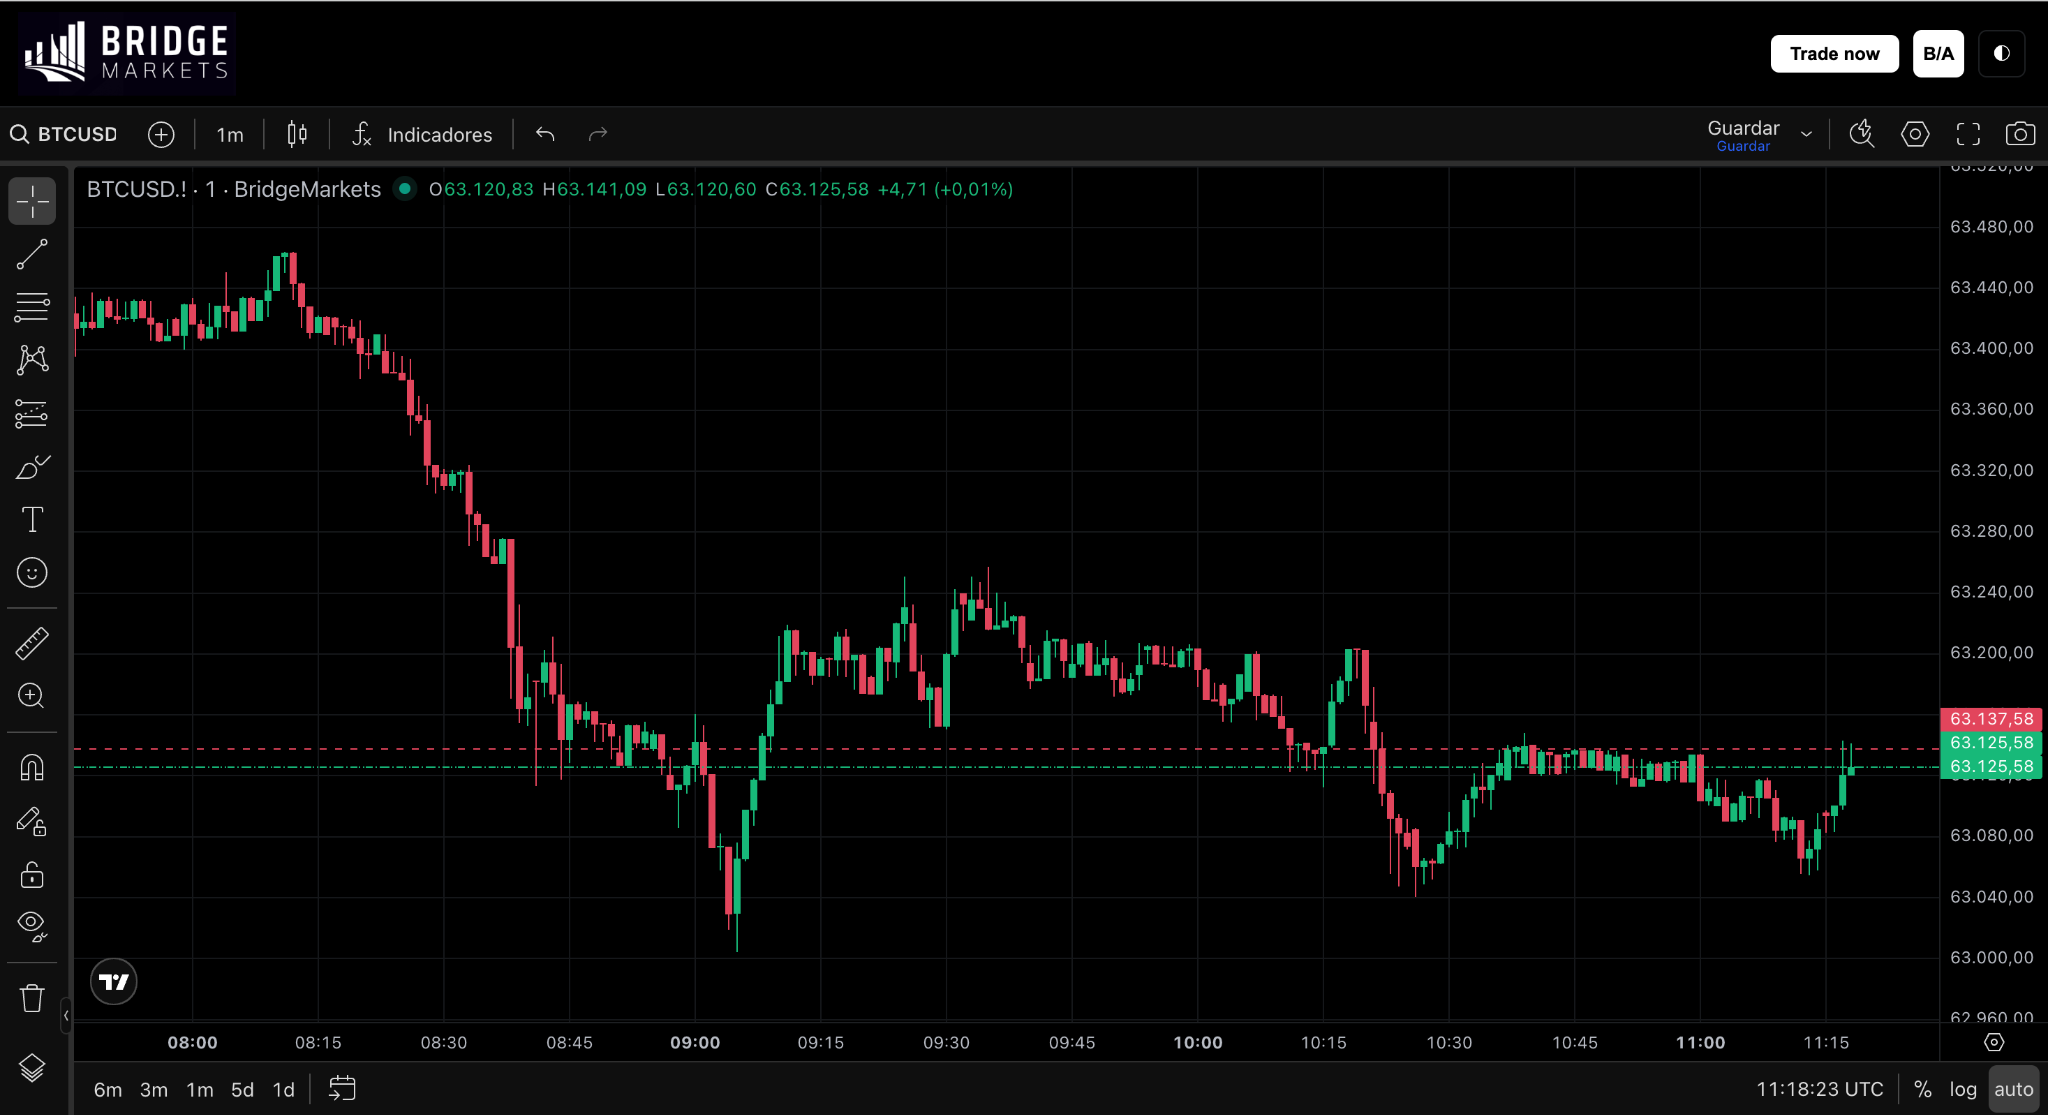Open the object tree layers icon
This screenshot has width=2048, height=1115.
click(32, 1068)
